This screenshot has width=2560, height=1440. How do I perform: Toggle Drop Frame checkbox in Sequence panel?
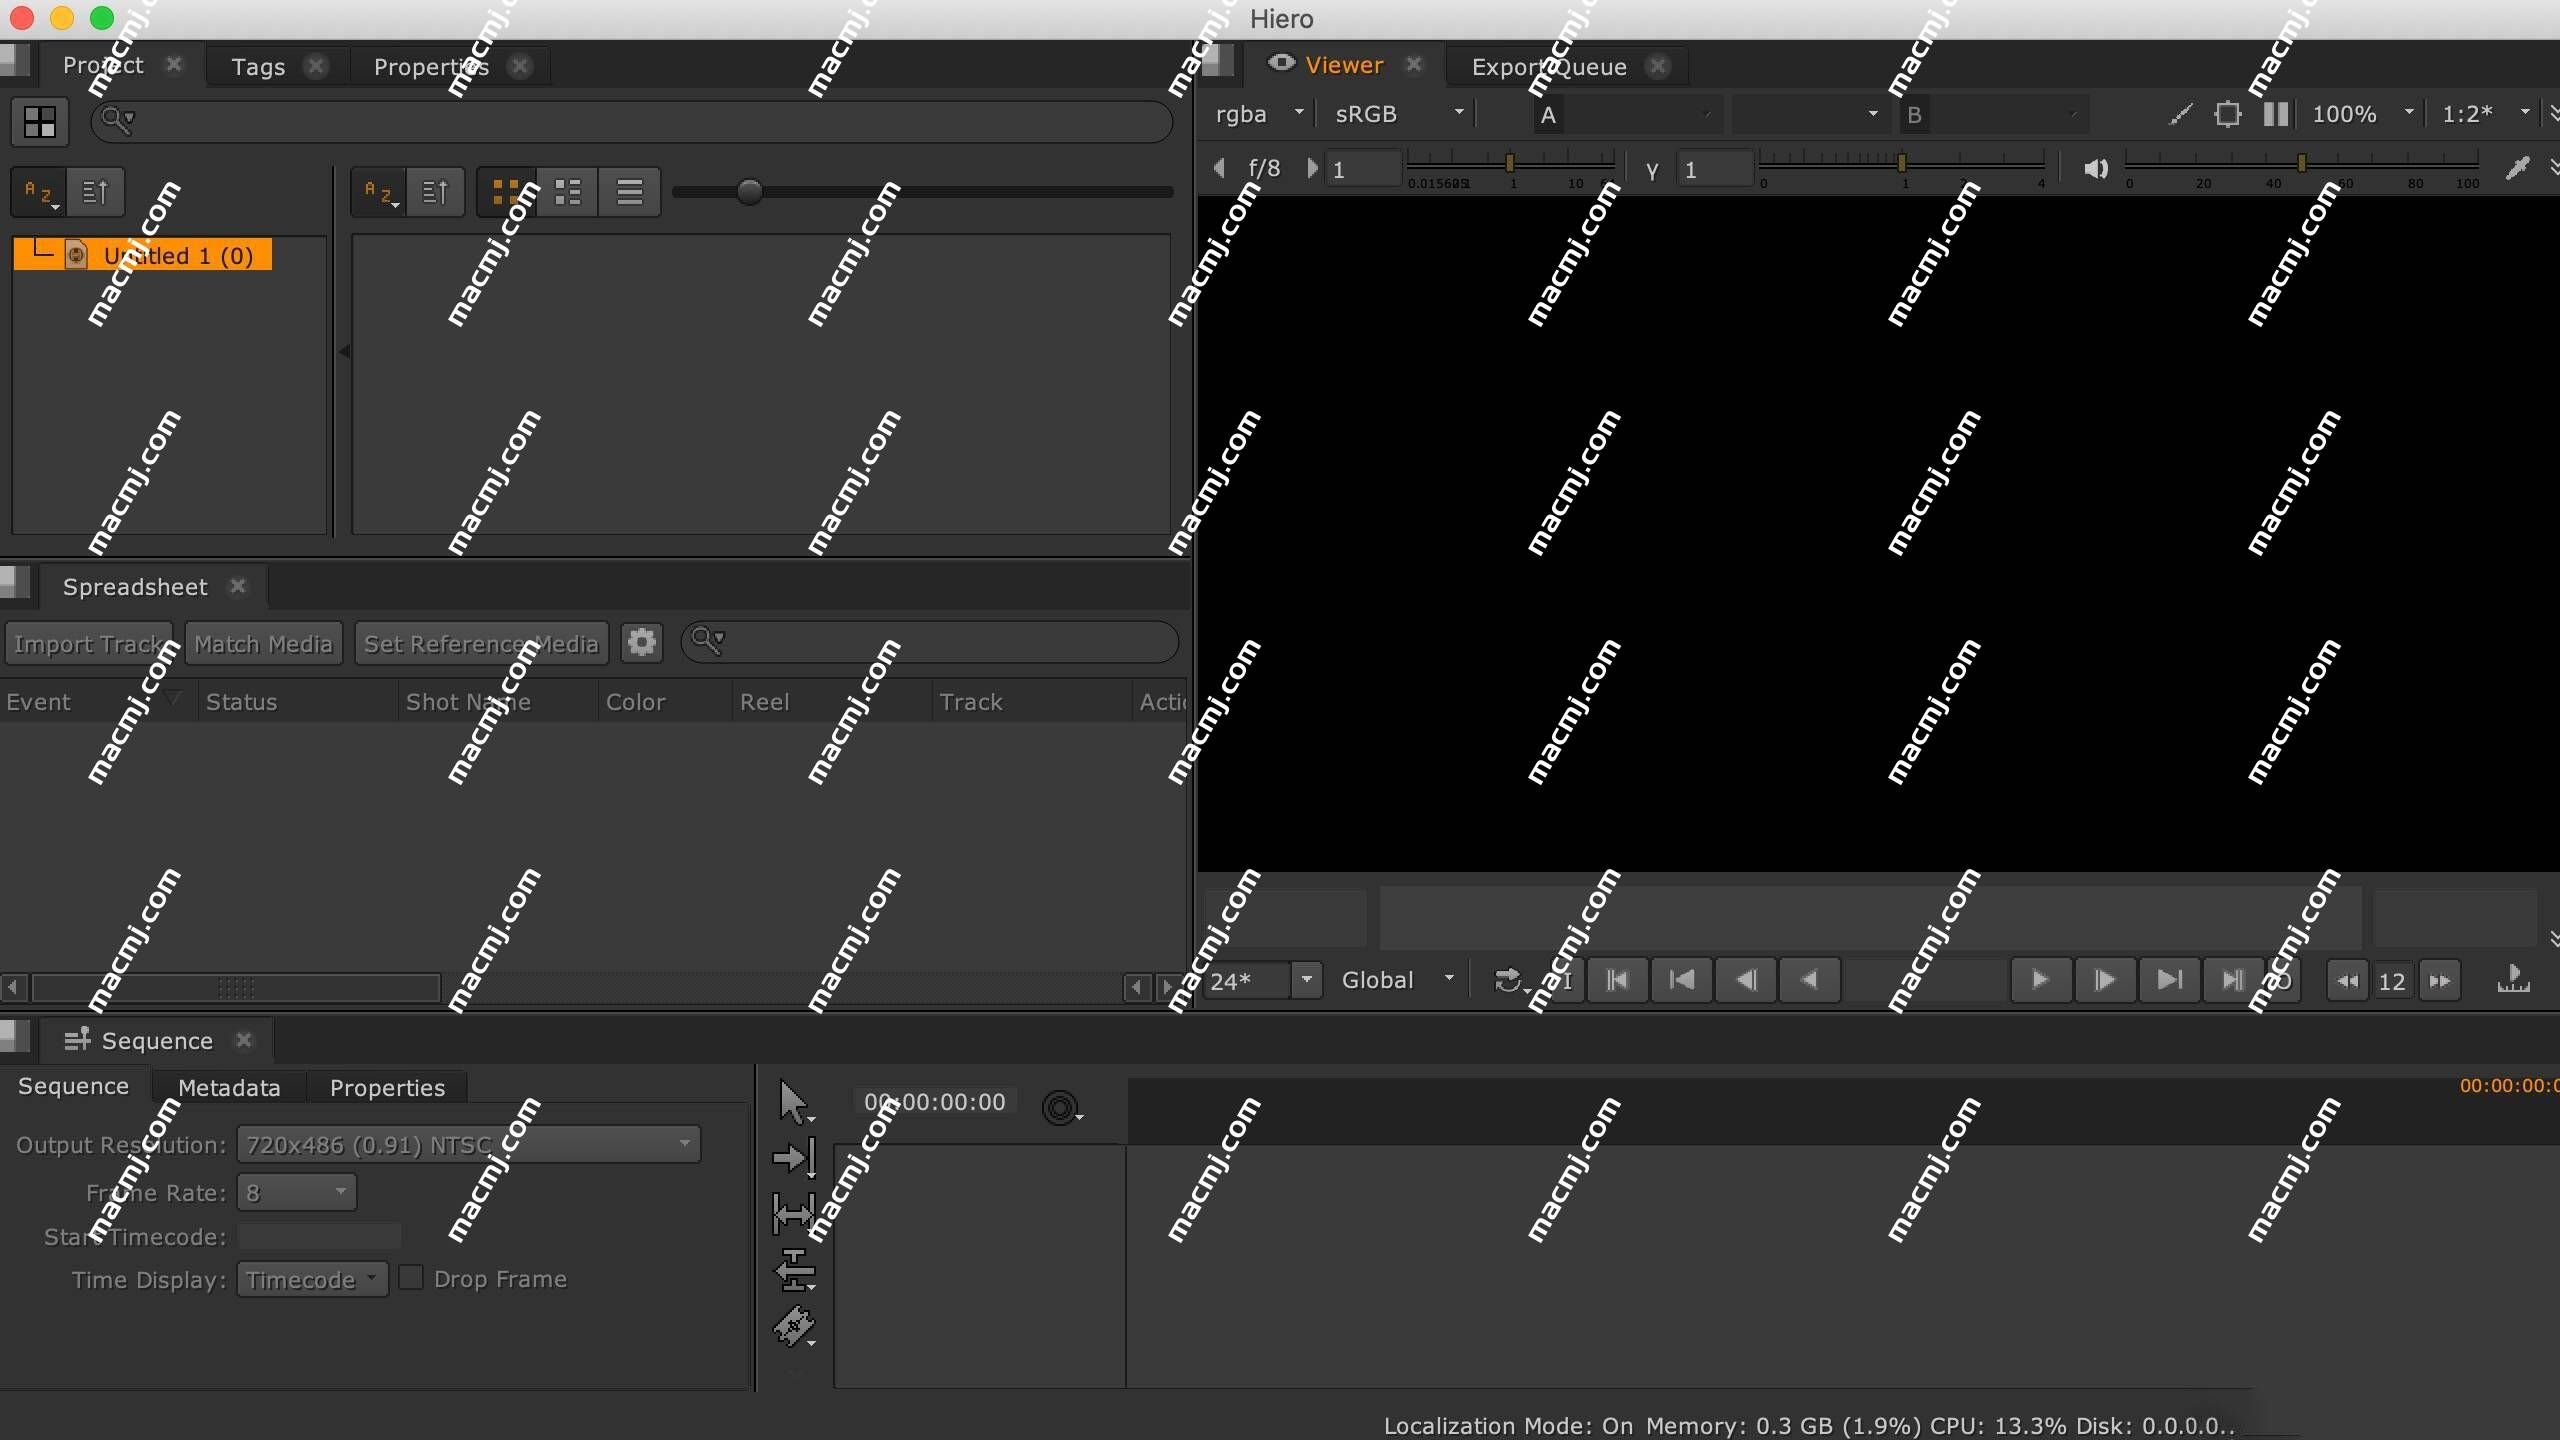(x=410, y=1278)
